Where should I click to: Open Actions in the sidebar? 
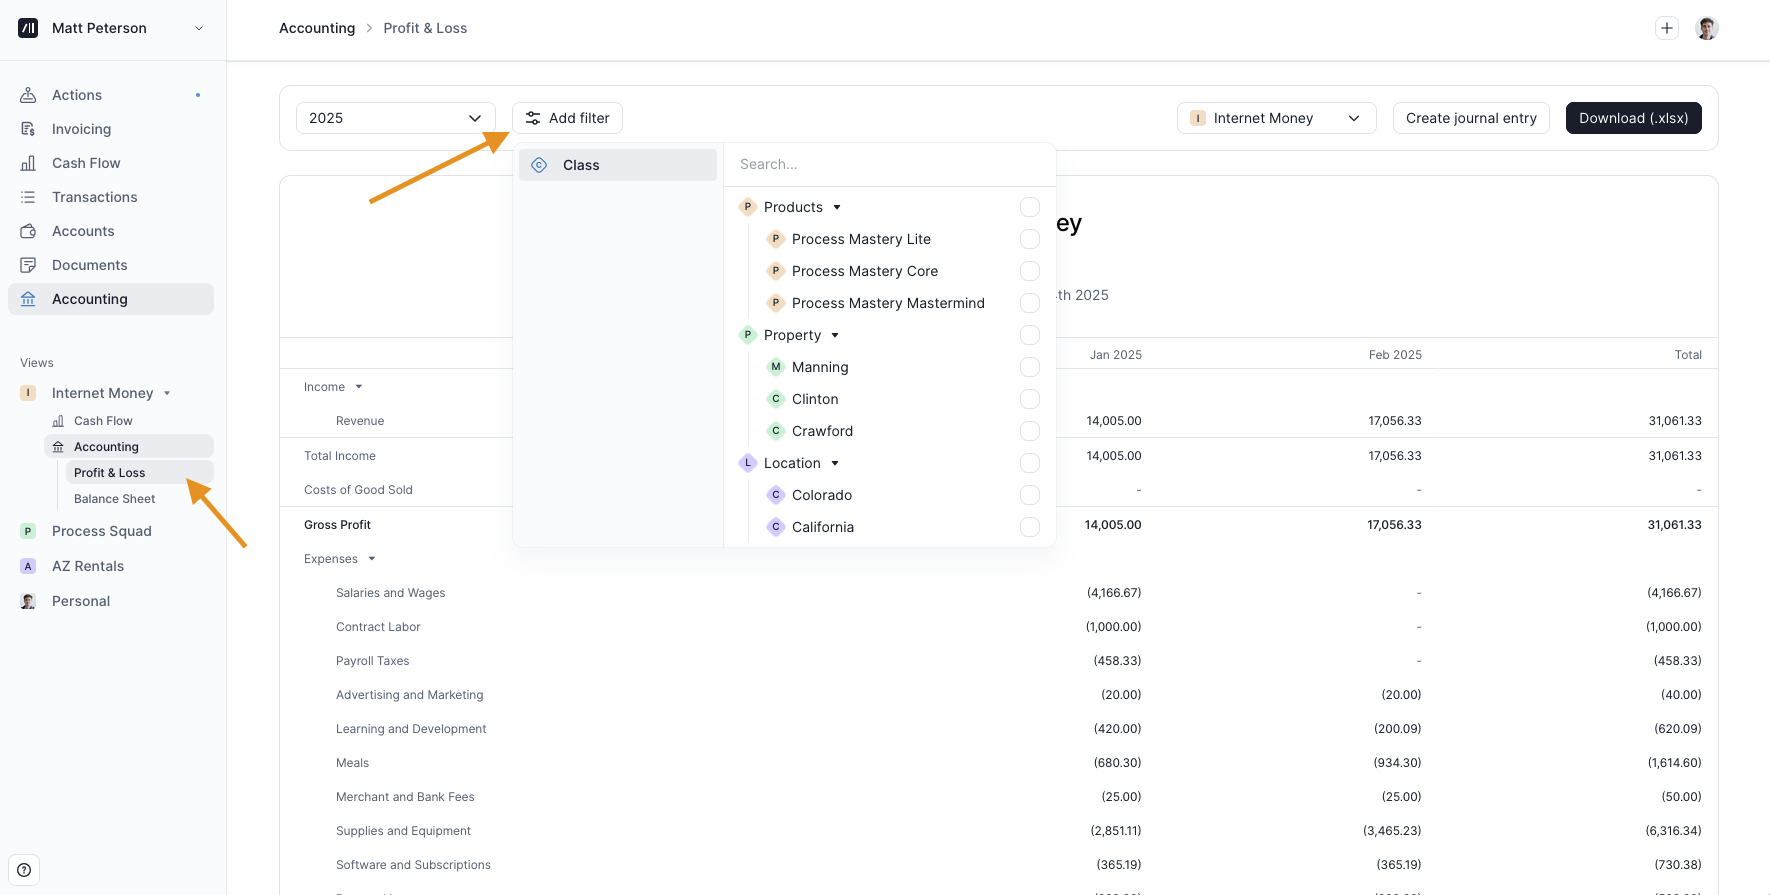pos(77,95)
